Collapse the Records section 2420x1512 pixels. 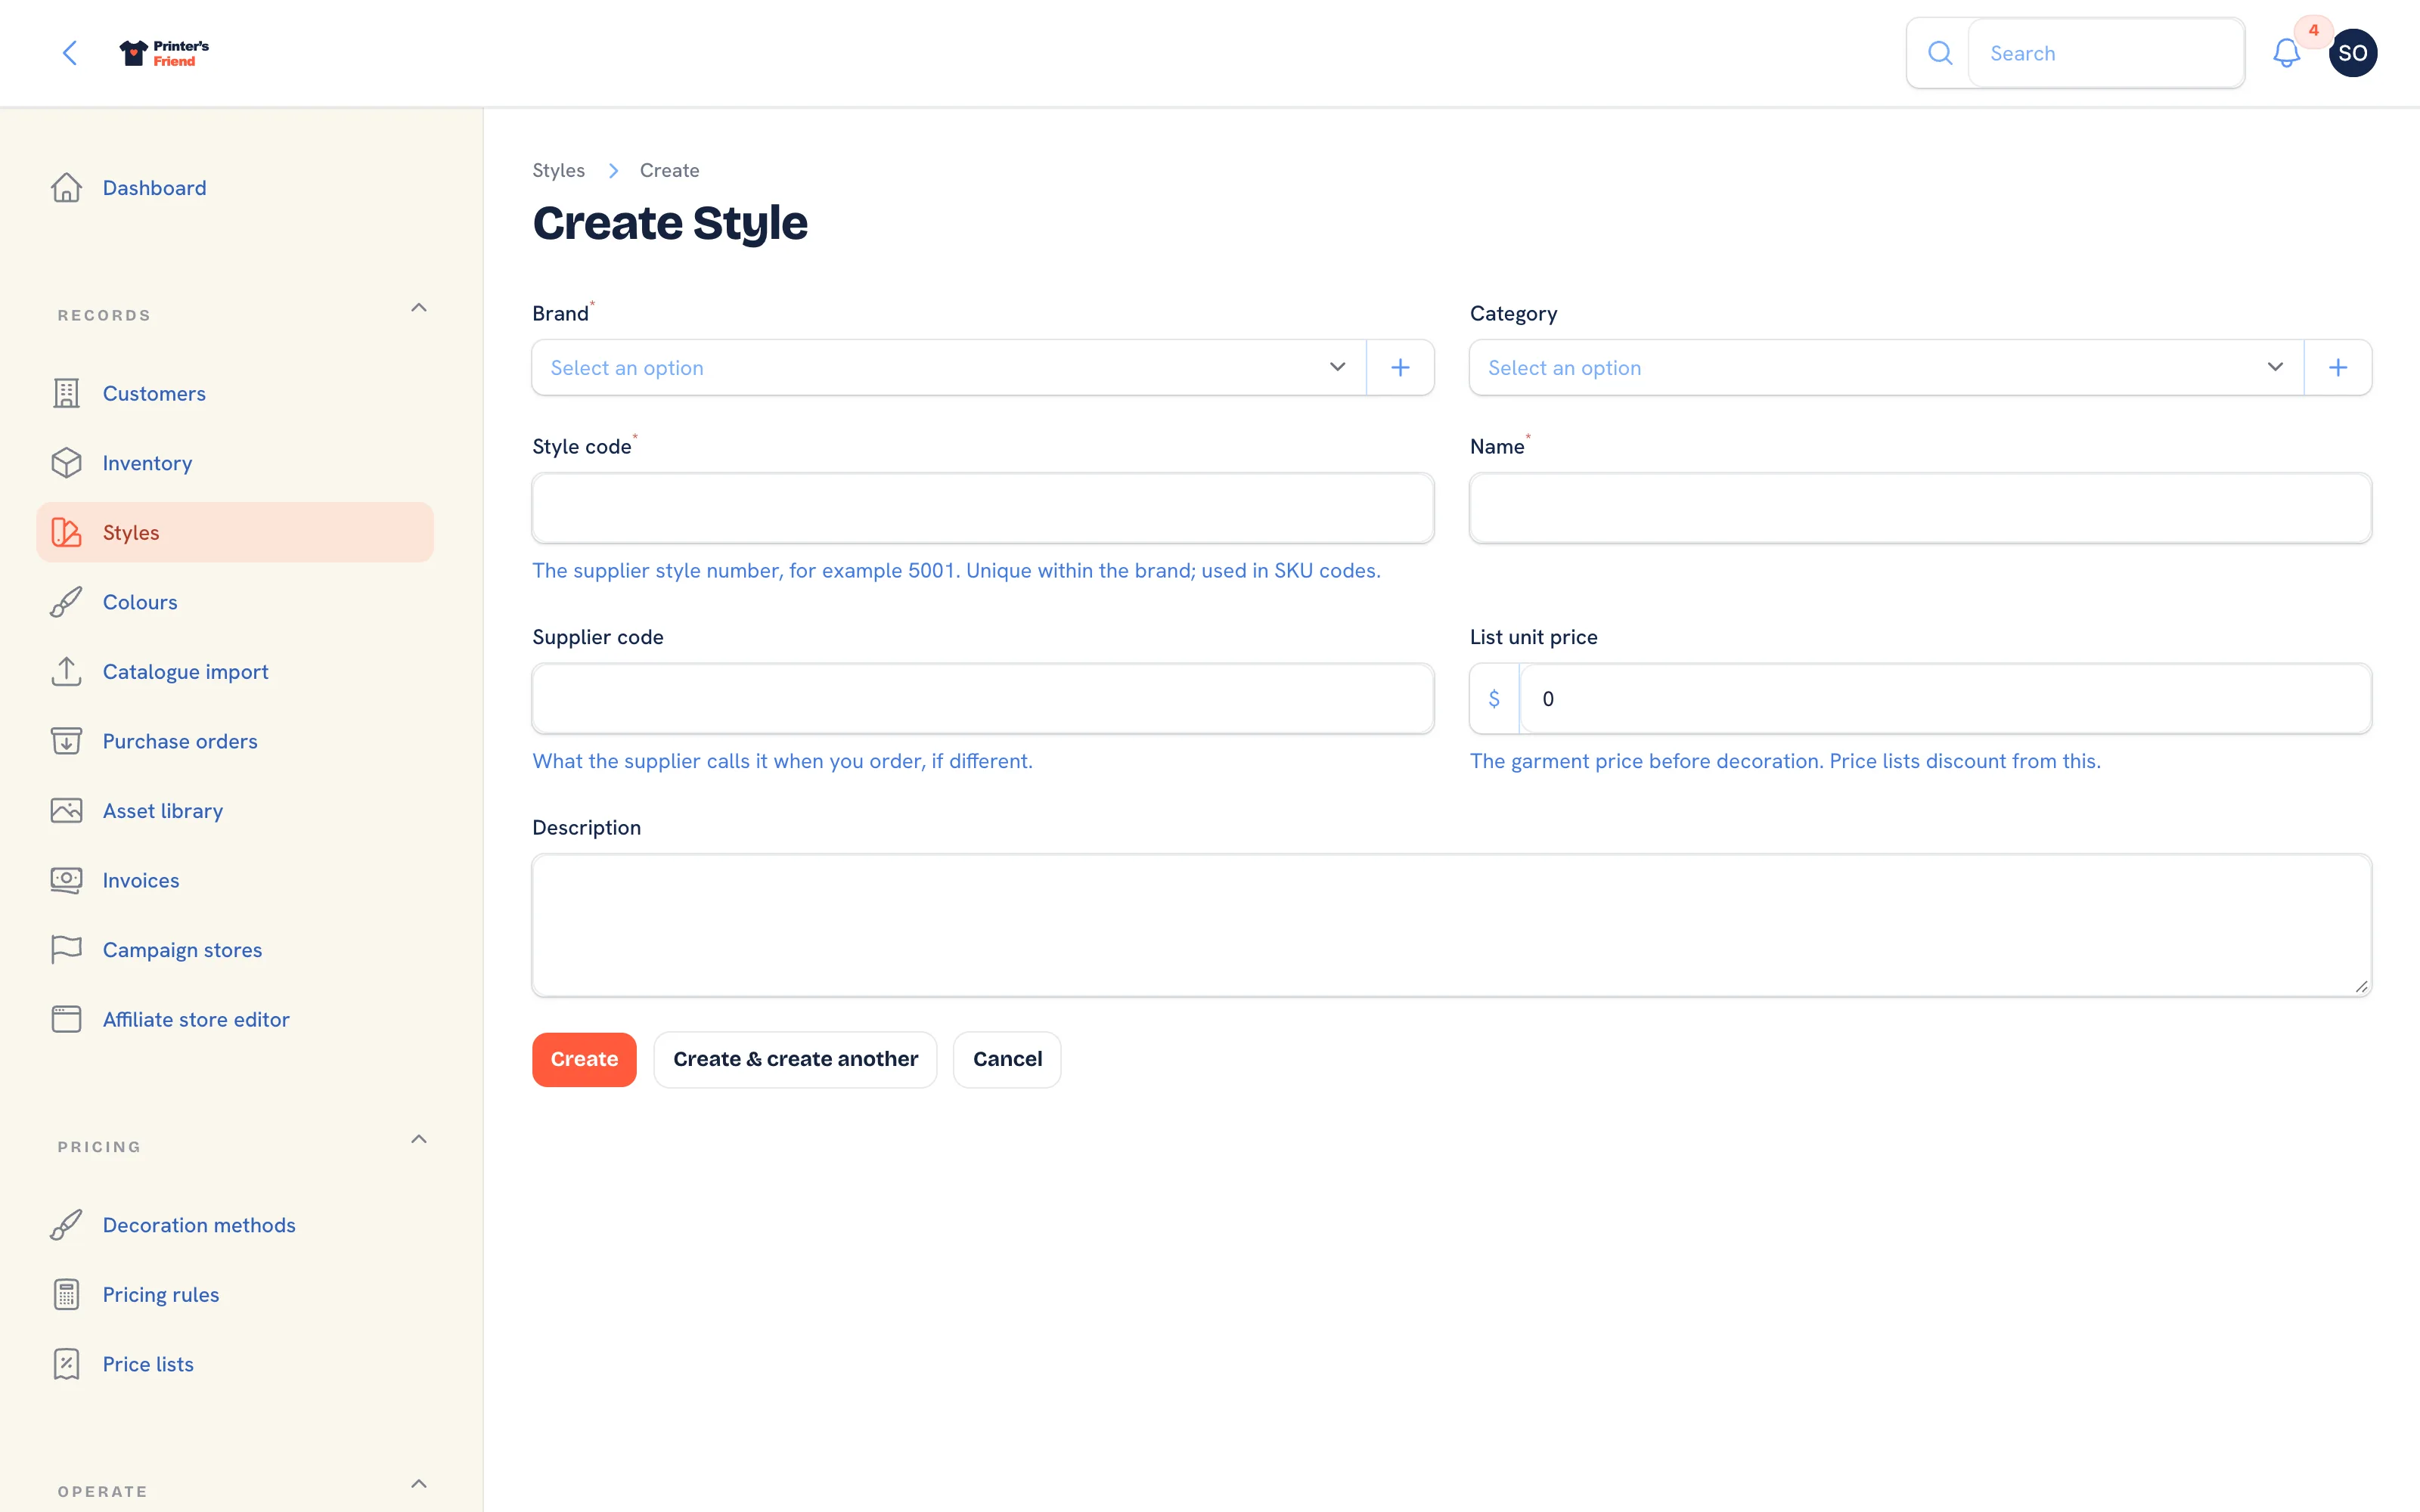(x=419, y=308)
